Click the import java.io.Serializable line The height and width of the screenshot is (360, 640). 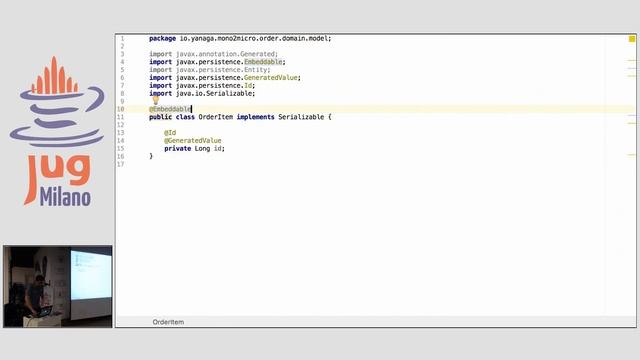click(202, 93)
